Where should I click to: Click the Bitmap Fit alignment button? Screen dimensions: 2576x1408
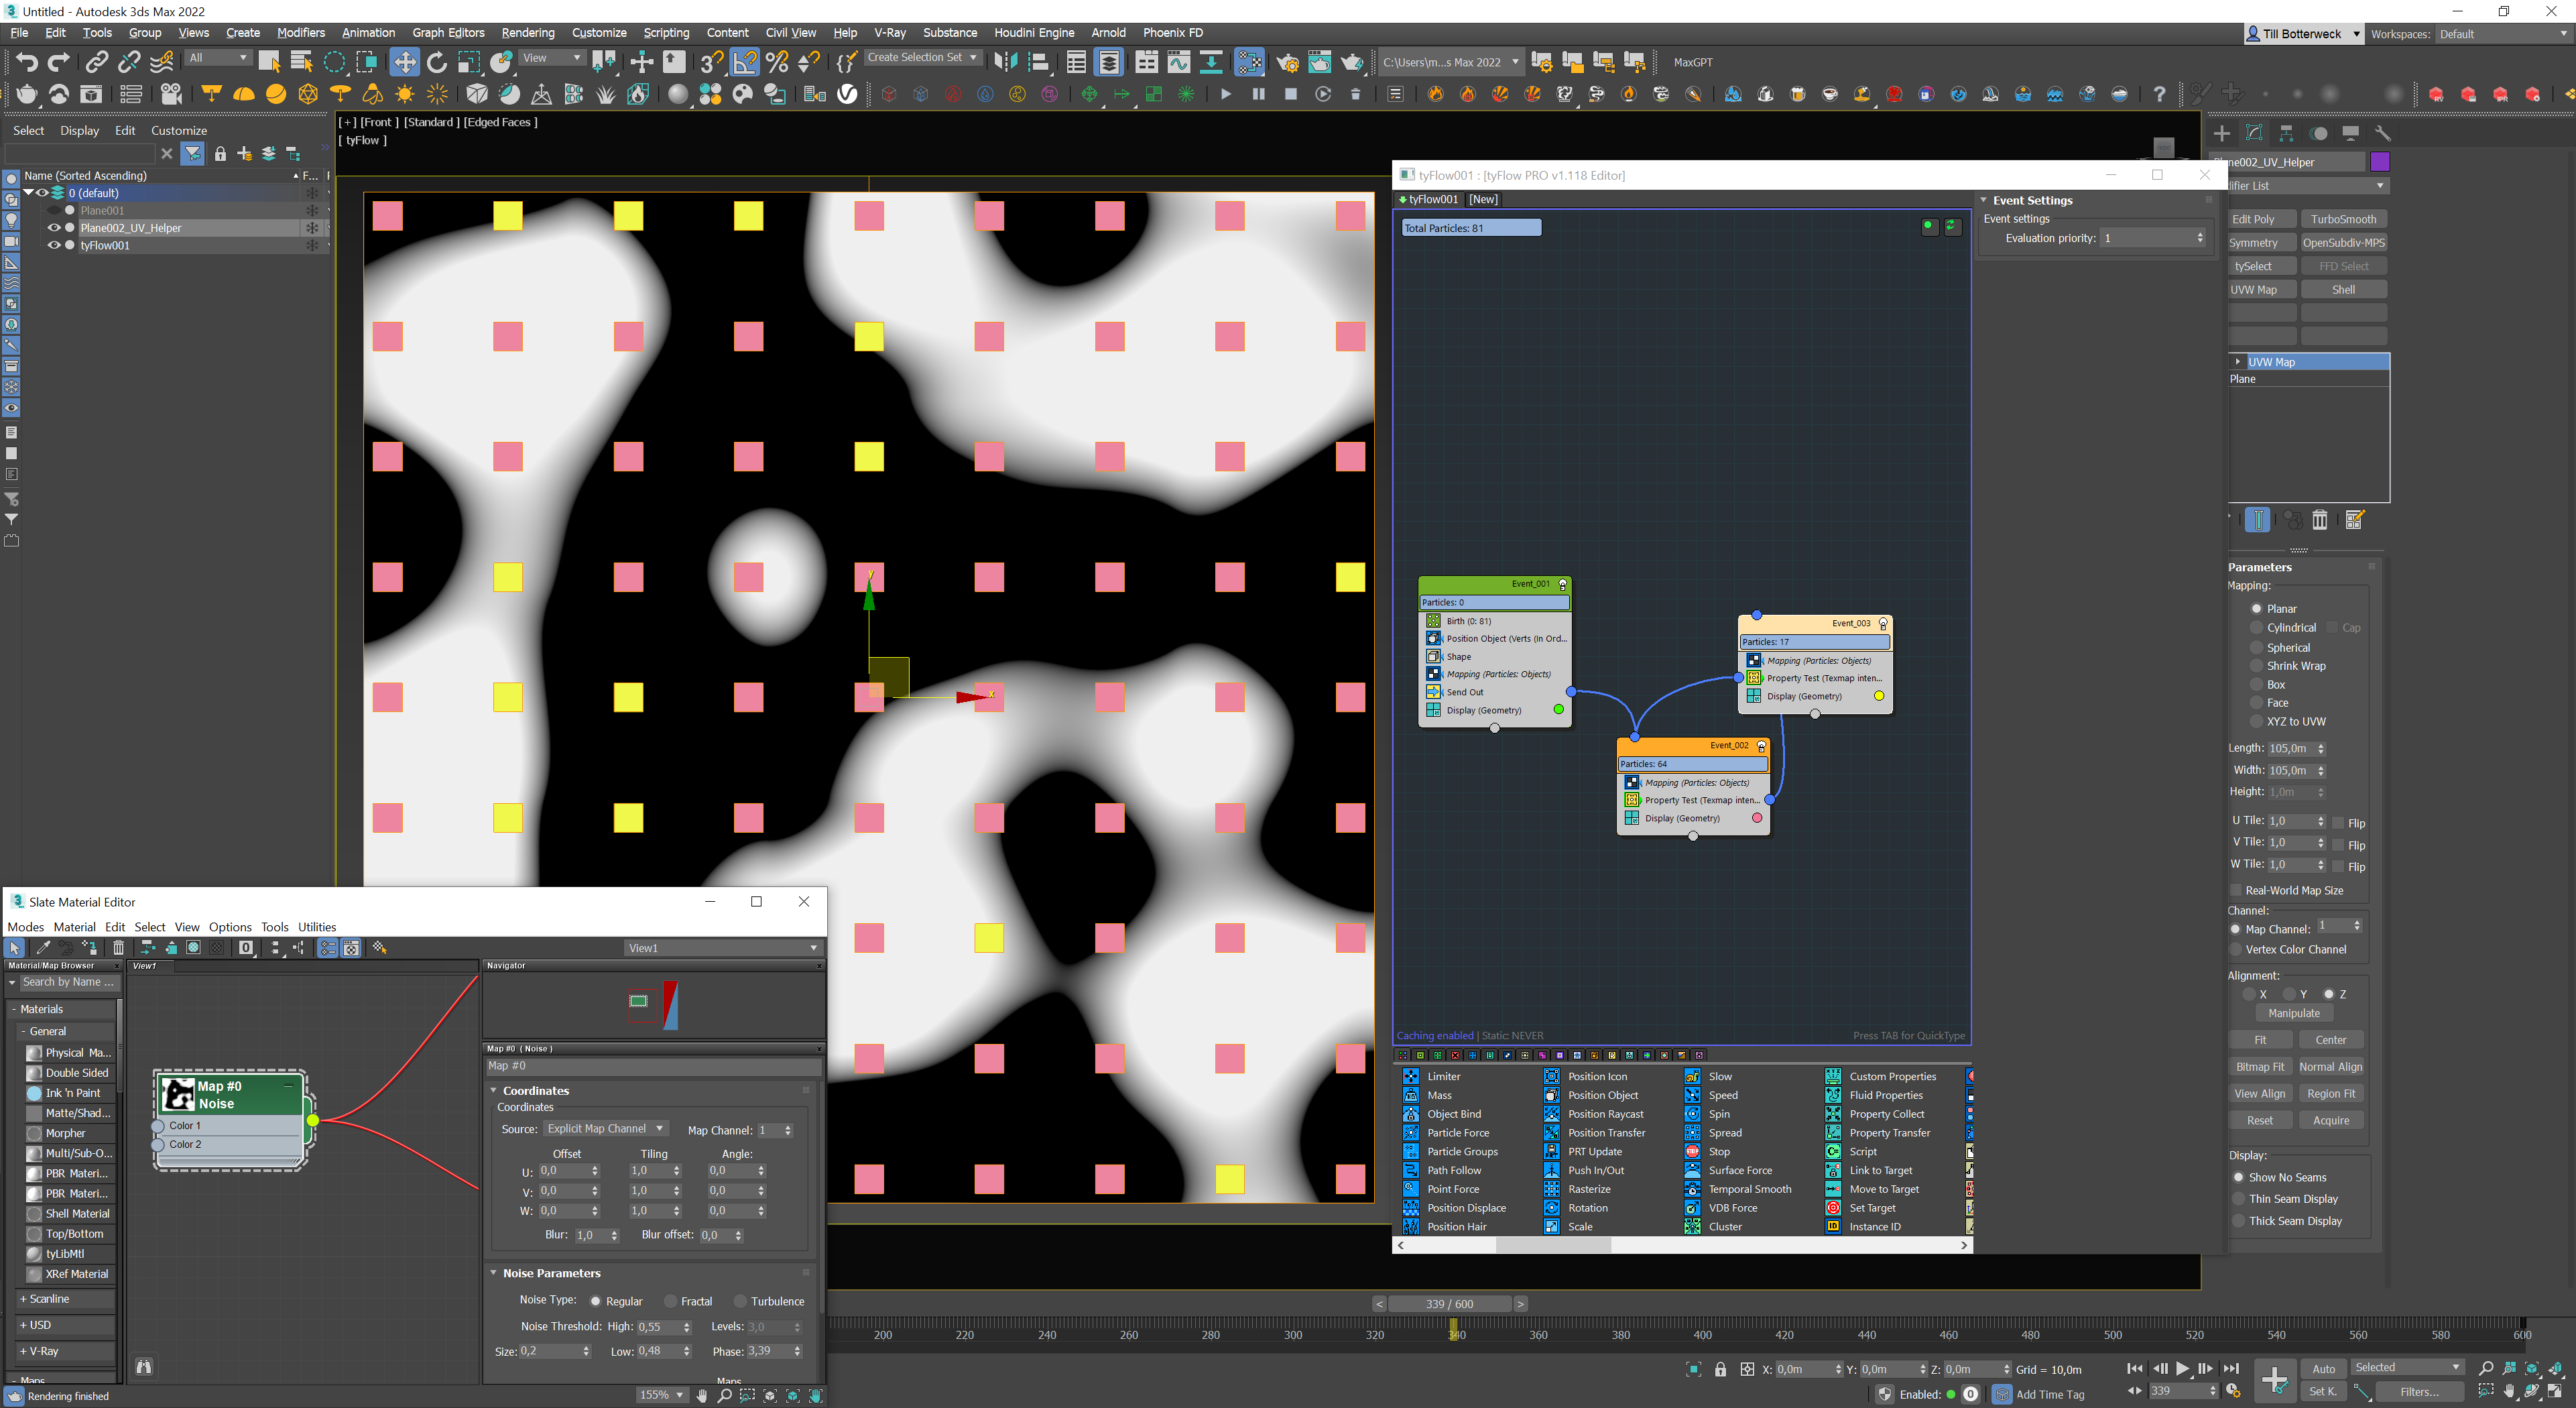pyautogui.click(x=2260, y=1066)
